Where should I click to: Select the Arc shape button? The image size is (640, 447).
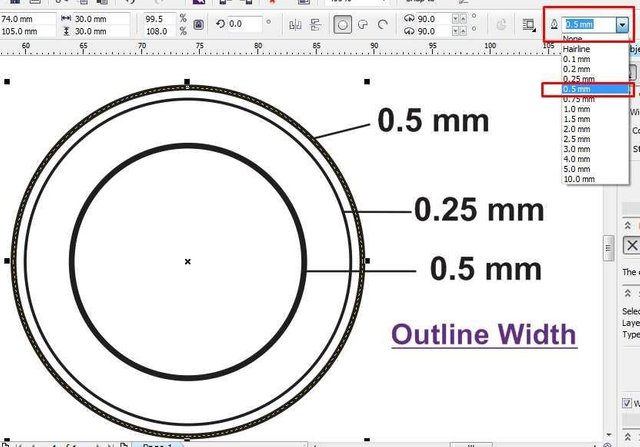(x=382, y=25)
